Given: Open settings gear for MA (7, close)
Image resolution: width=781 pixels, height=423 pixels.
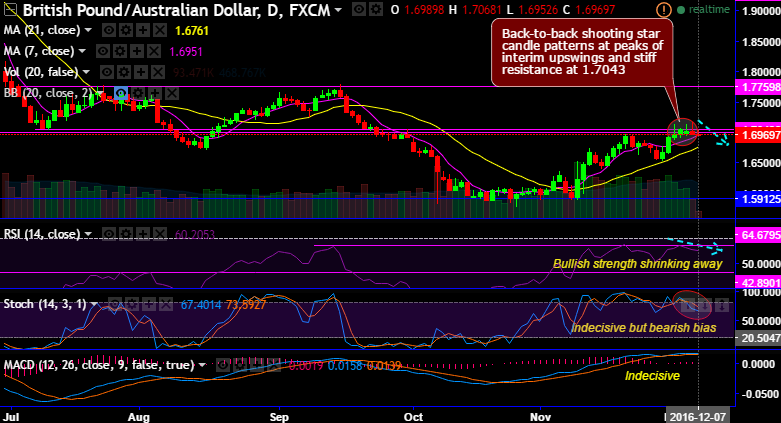Looking at the screenshot, I should 120,51.
